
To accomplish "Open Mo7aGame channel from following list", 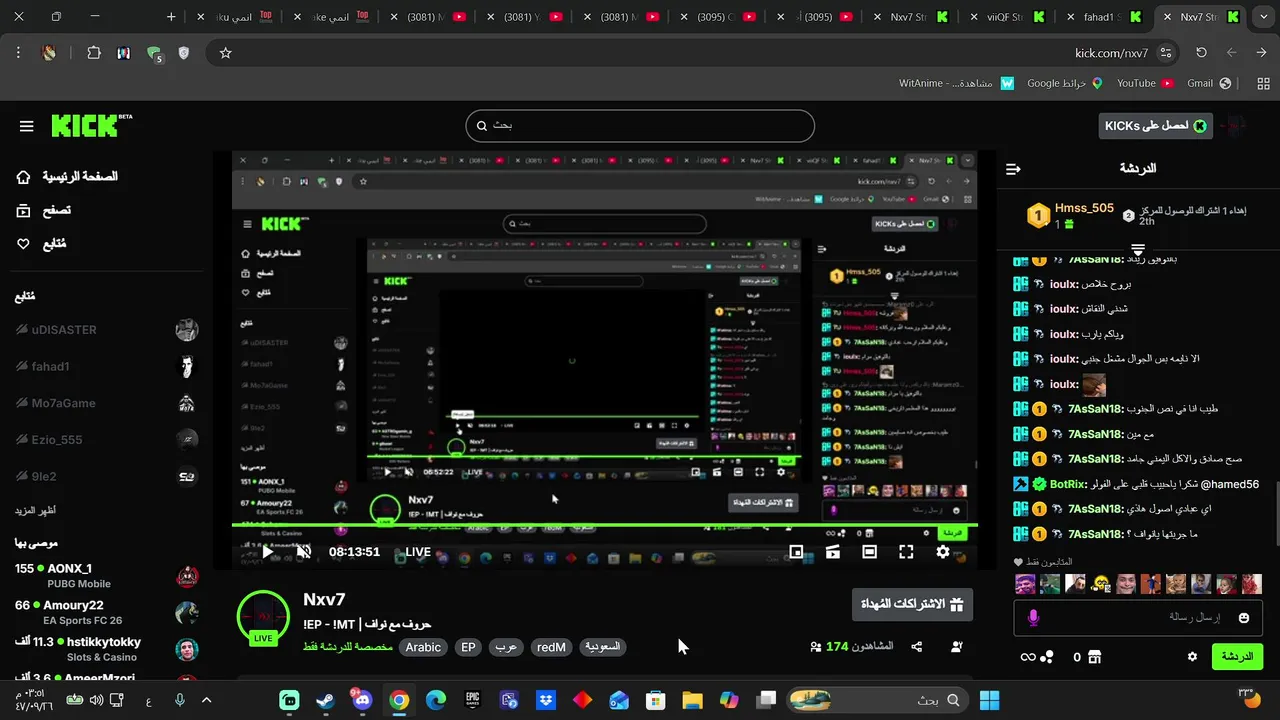I will point(106,403).
